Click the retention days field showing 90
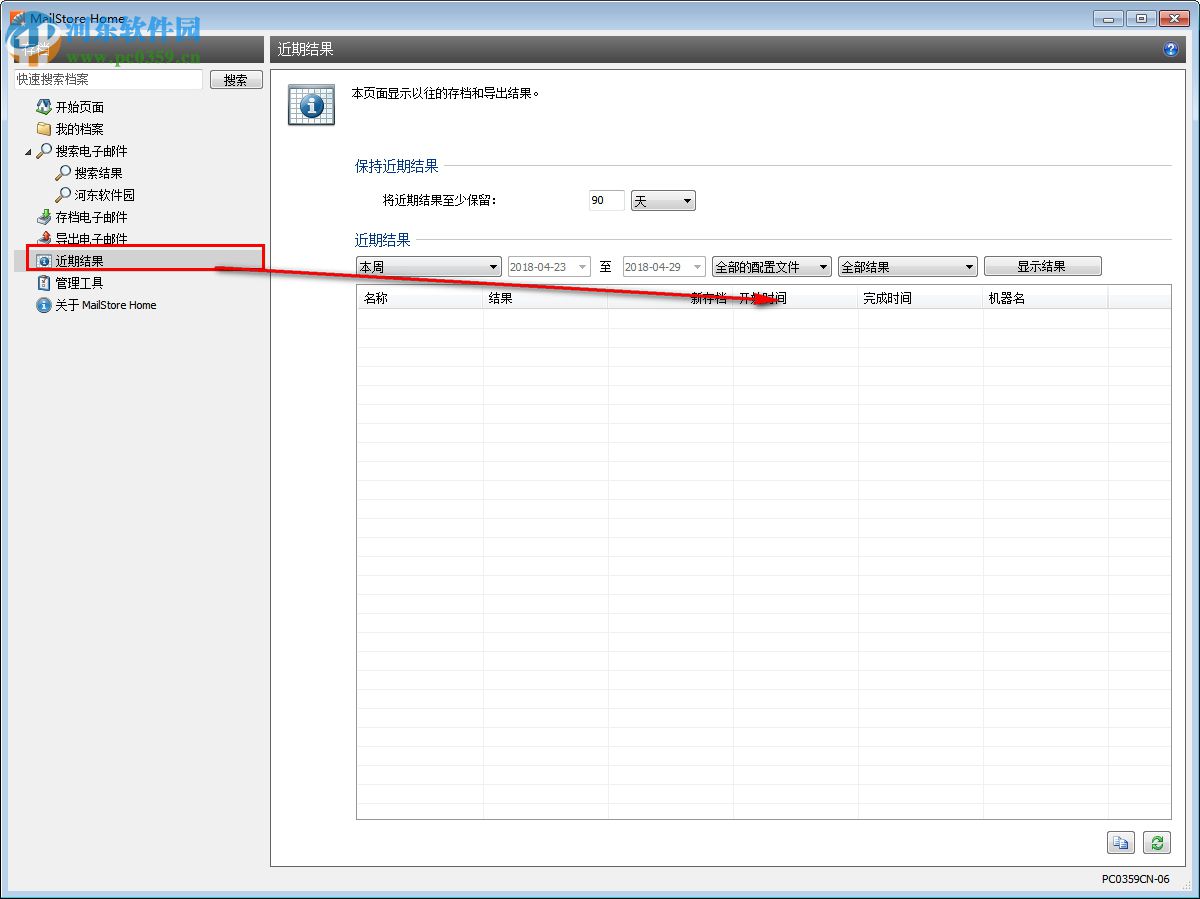 click(x=607, y=201)
